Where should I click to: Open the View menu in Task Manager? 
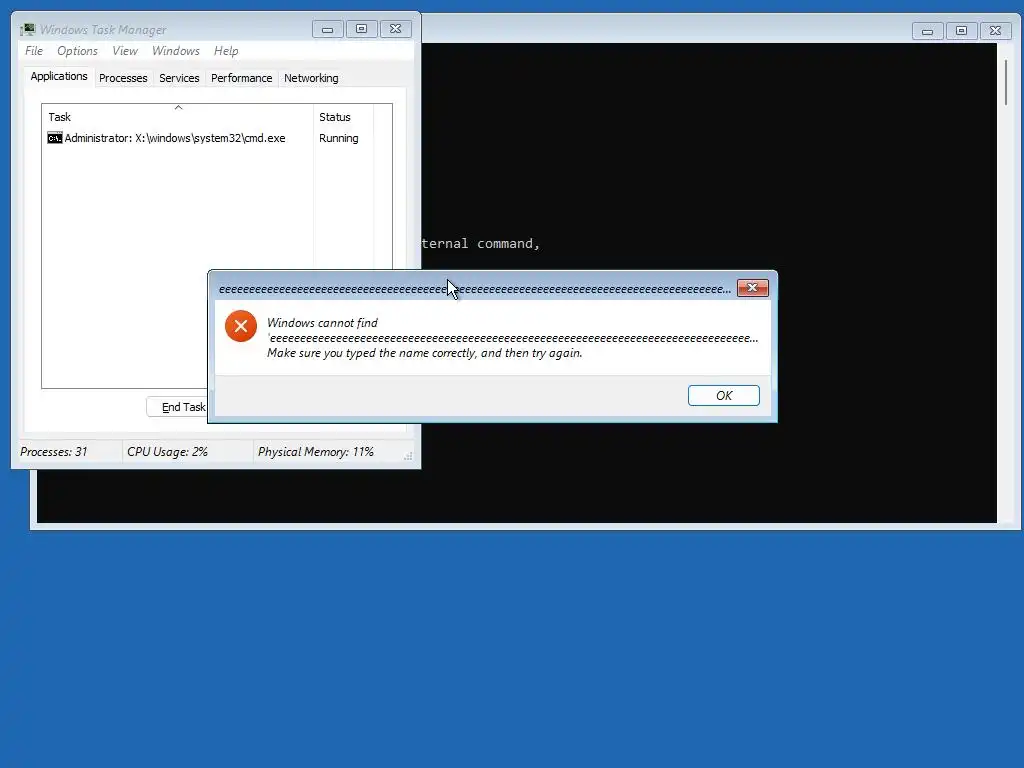tap(125, 51)
